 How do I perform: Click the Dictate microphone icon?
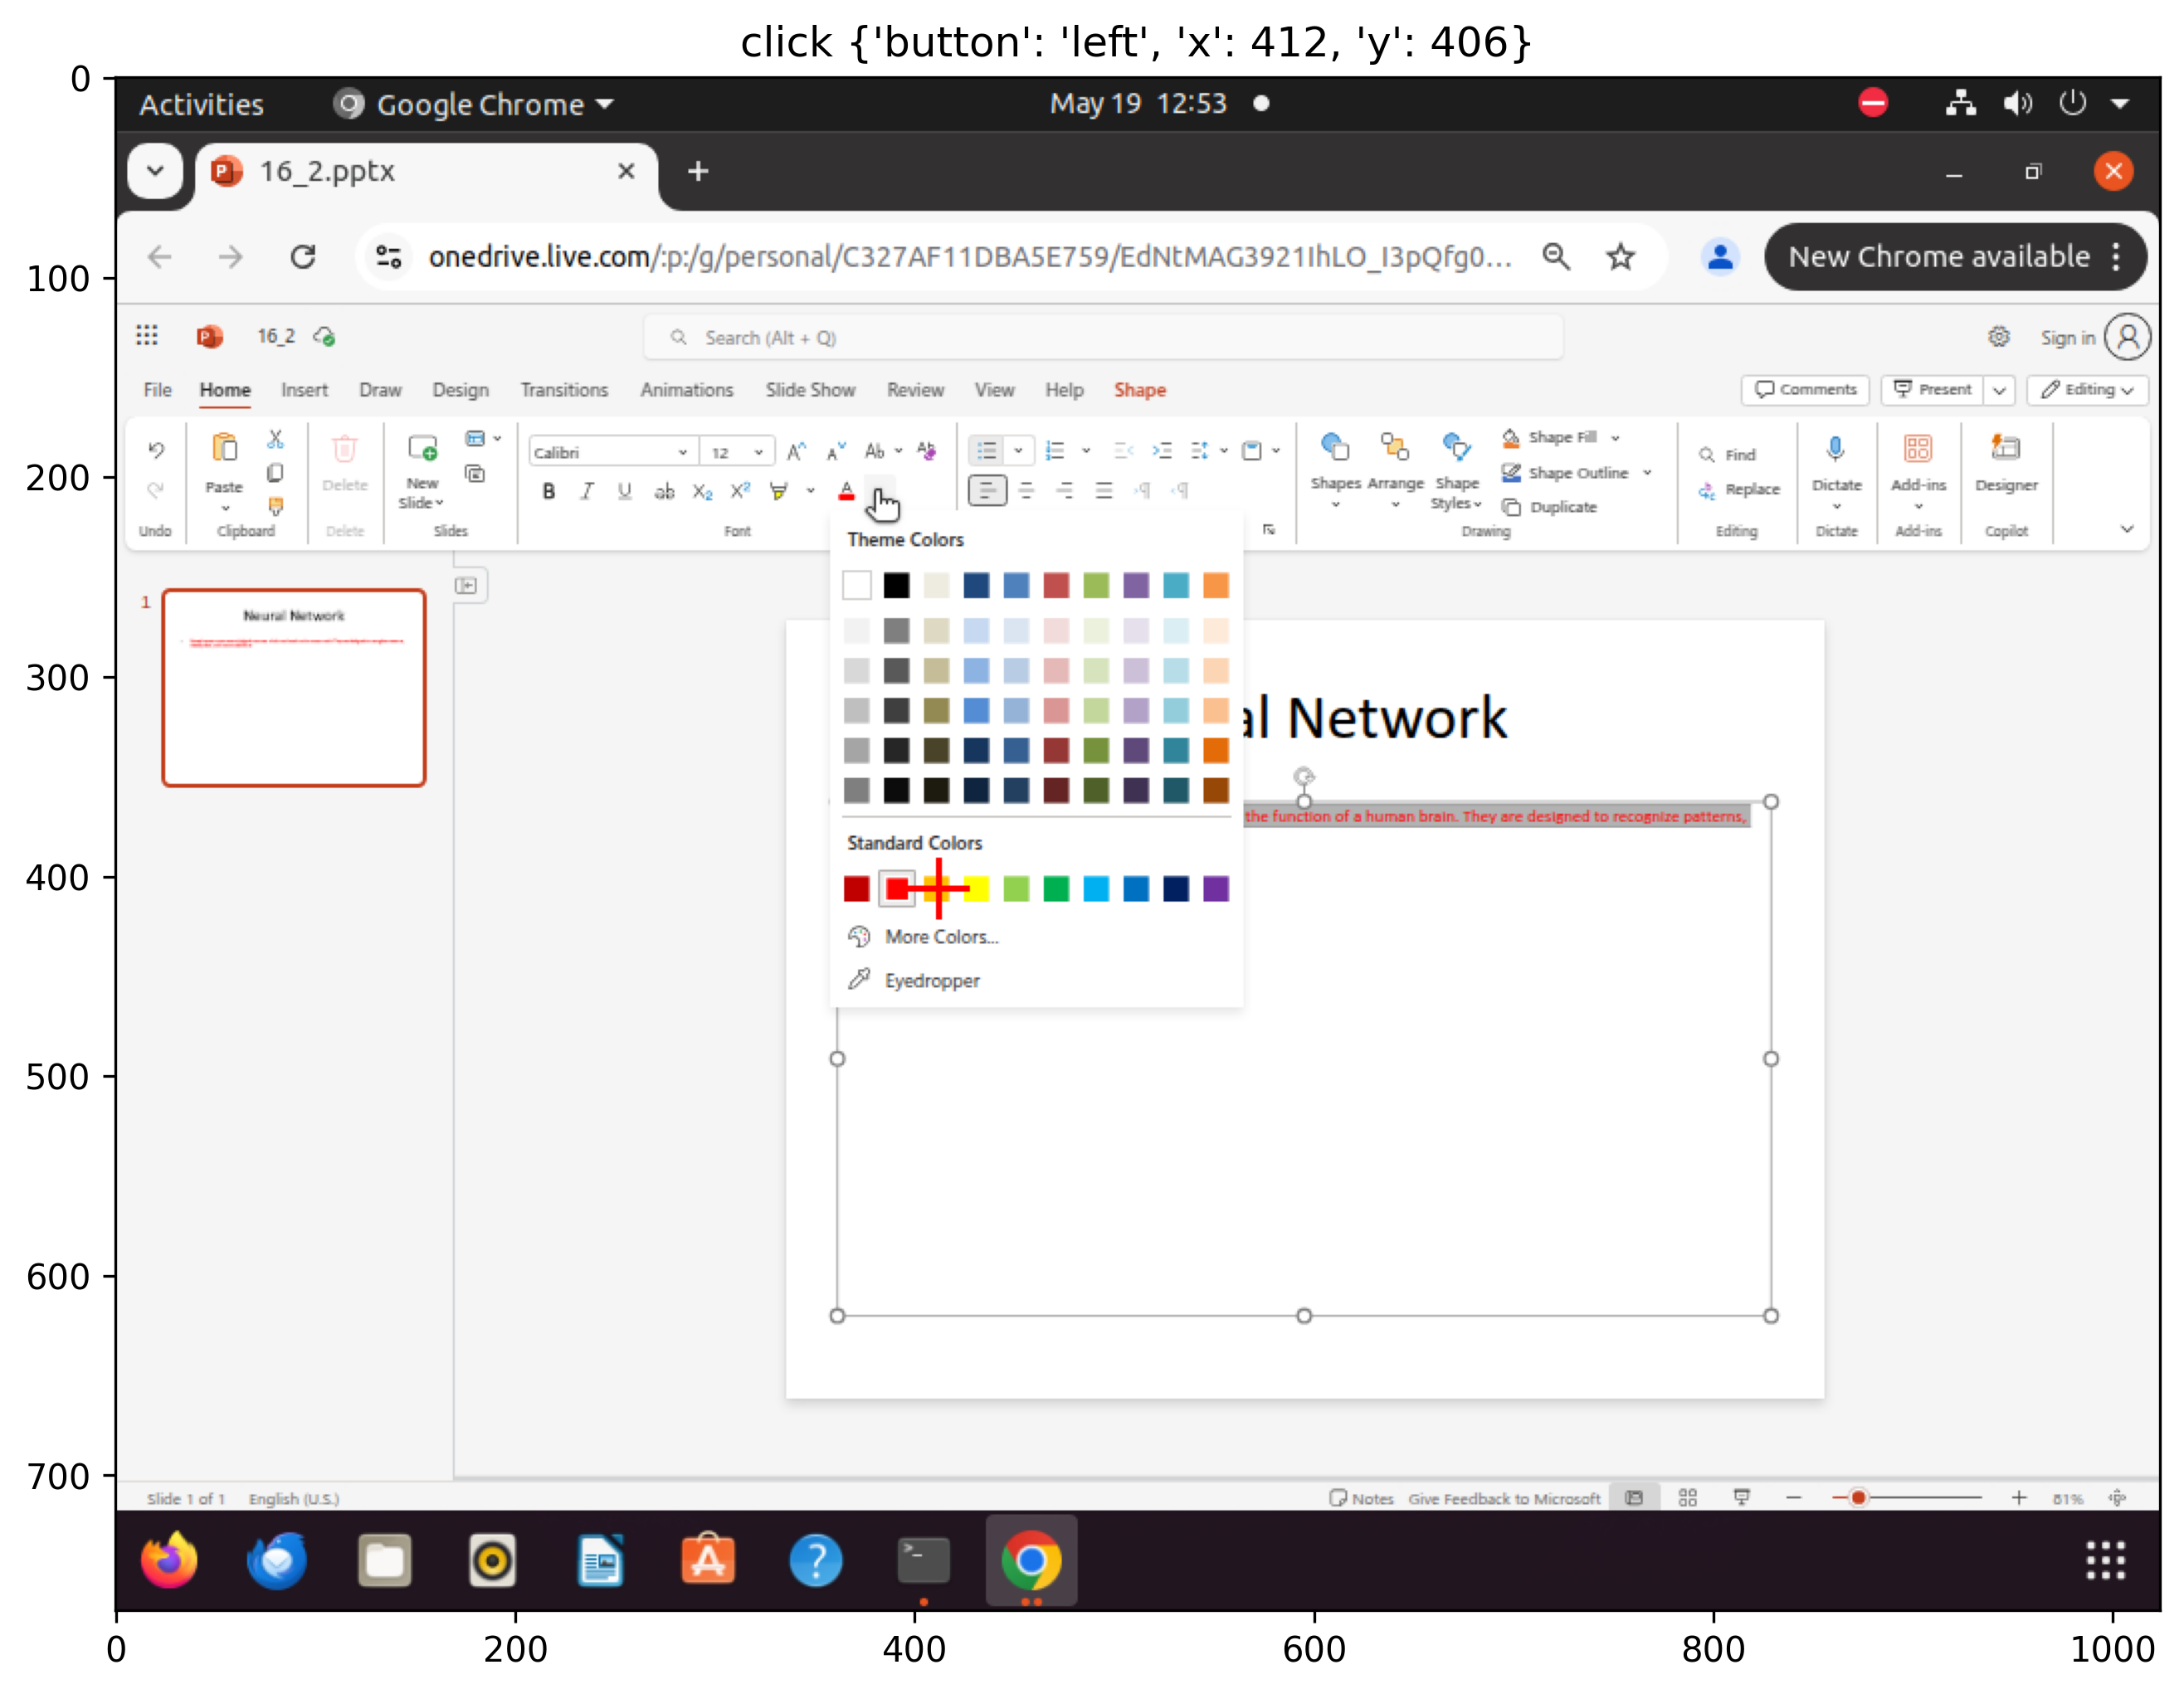tap(1836, 449)
